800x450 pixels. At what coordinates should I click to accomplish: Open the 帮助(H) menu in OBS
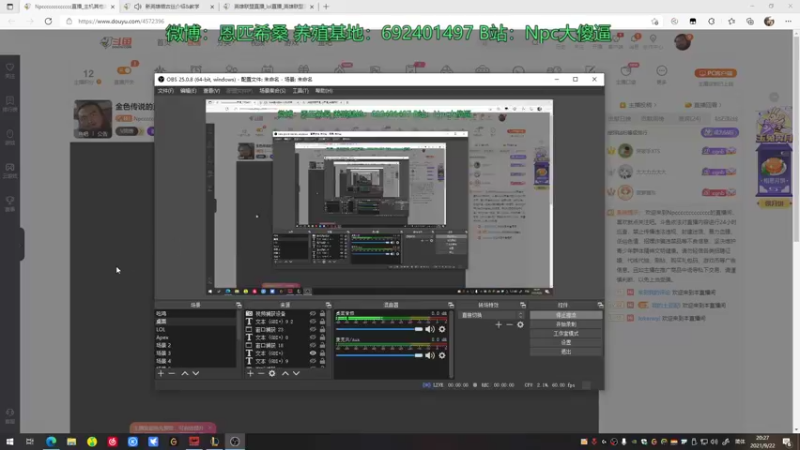[x=323, y=91]
